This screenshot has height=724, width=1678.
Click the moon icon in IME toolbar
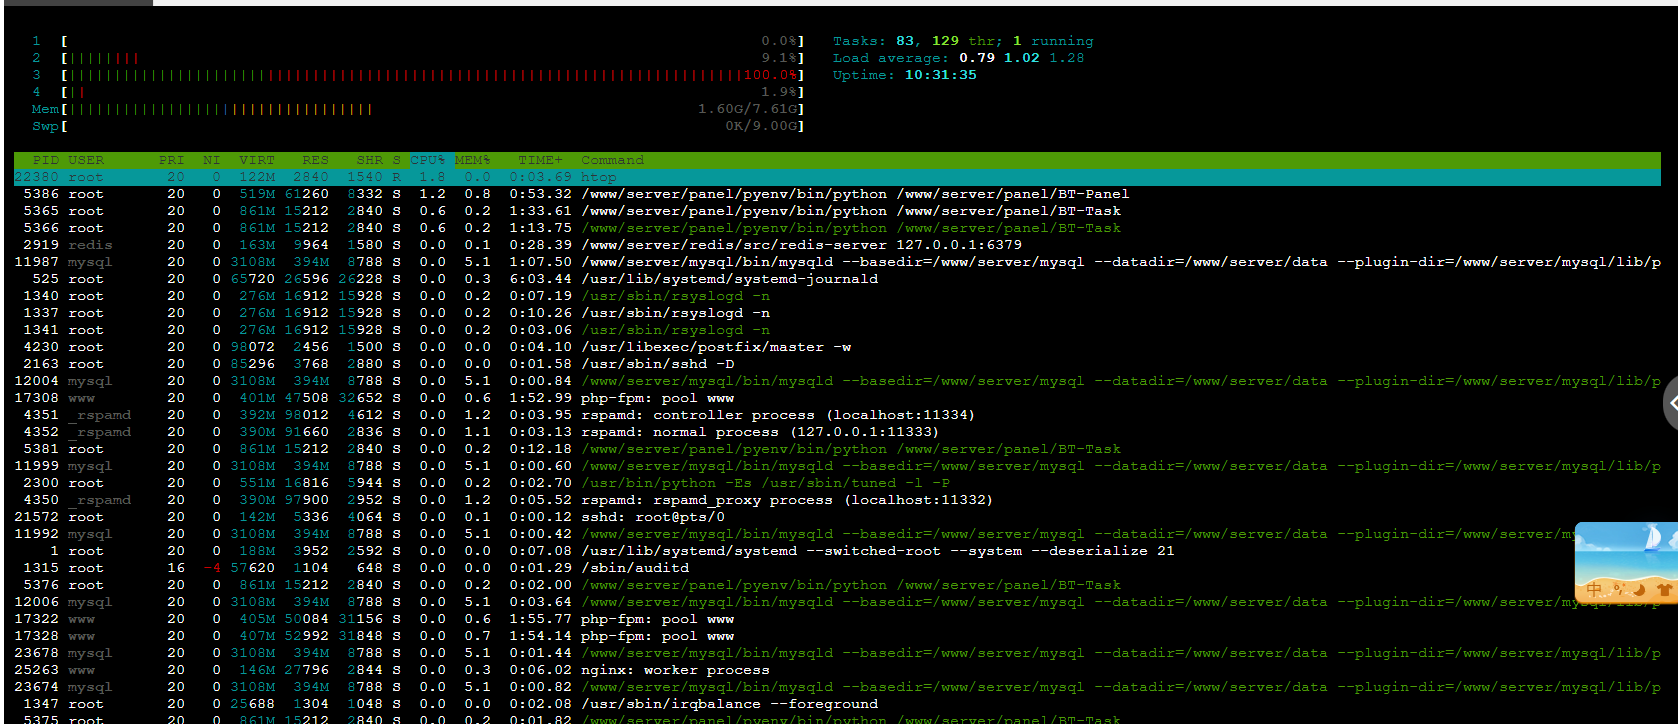1640,590
